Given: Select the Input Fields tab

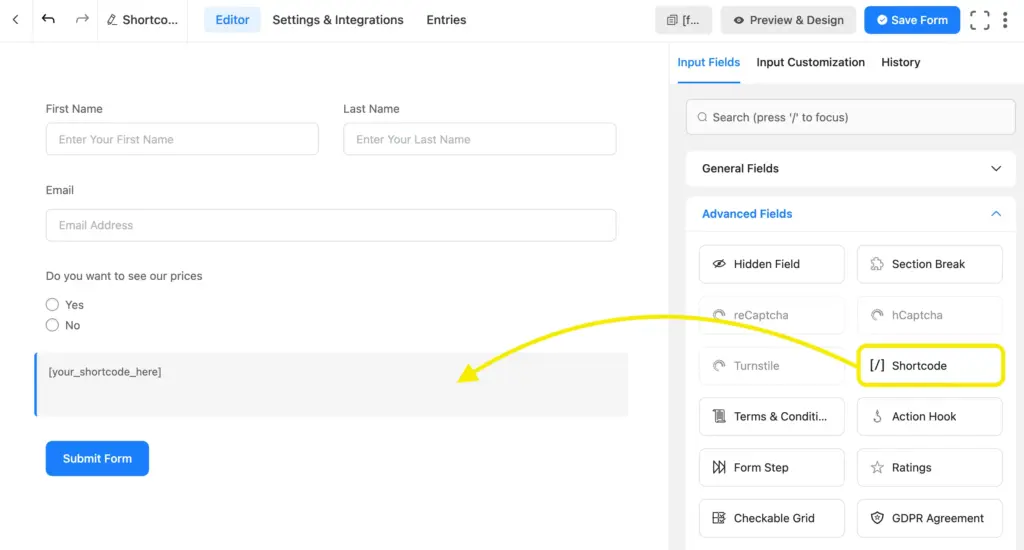Looking at the screenshot, I should point(709,62).
